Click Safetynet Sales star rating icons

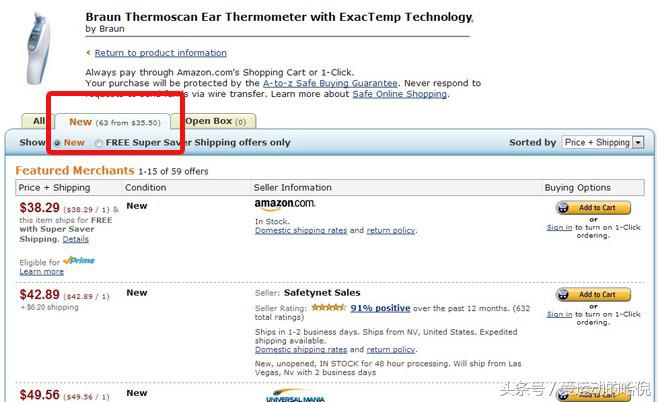pyautogui.click(x=329, y=308)
